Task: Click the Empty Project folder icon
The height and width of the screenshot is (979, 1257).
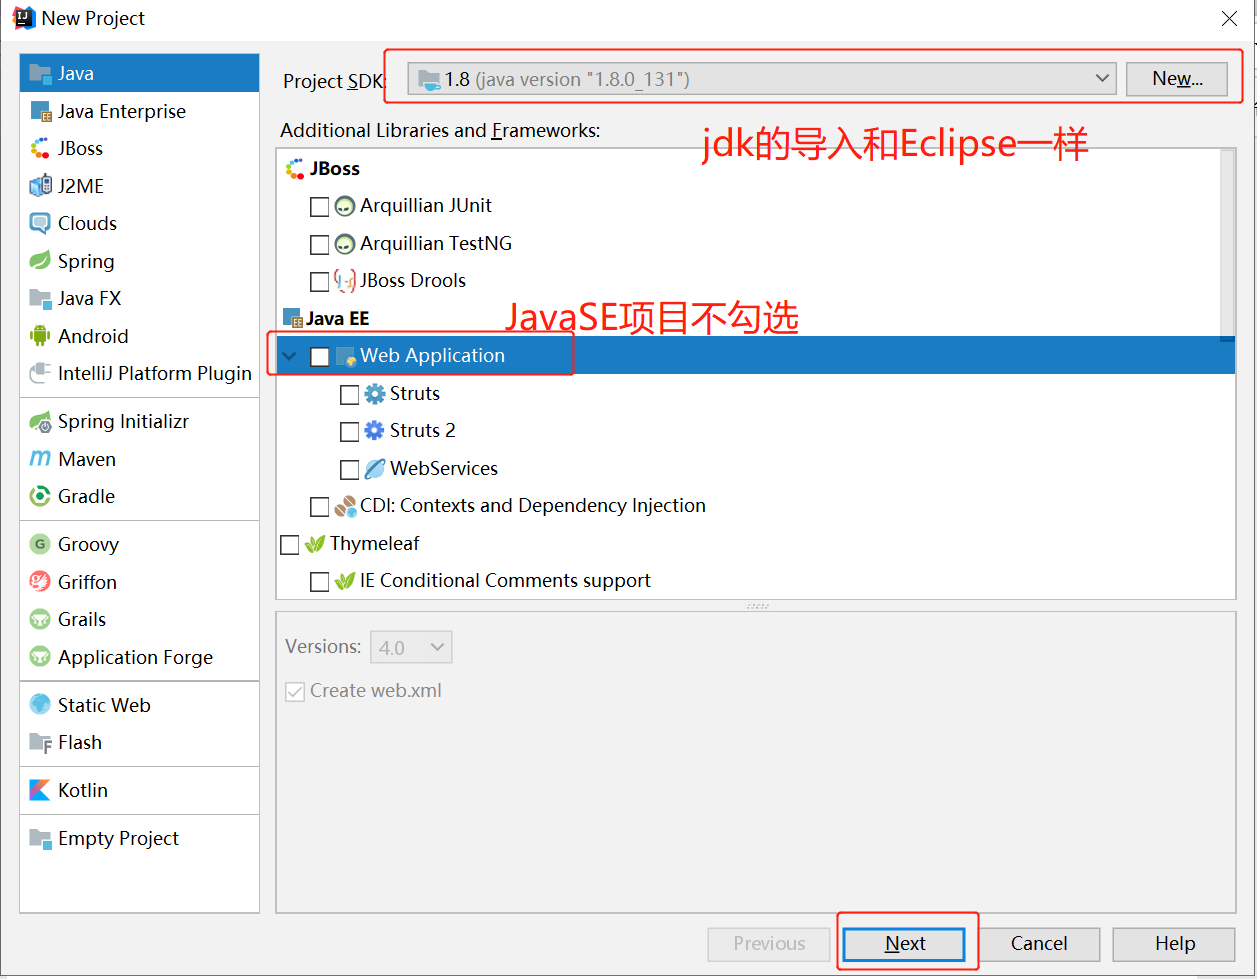Action: coord(40,838)
